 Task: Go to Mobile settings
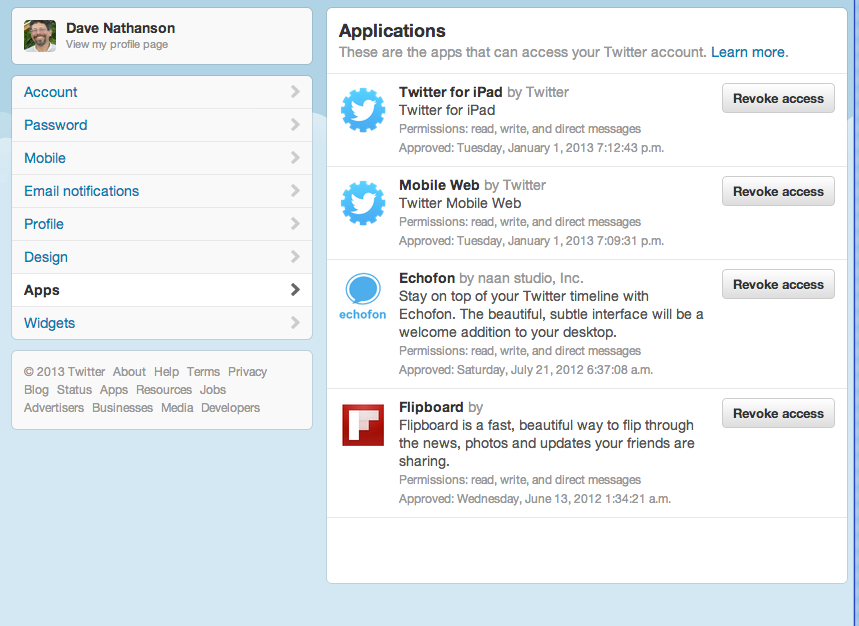pos(162,158)
